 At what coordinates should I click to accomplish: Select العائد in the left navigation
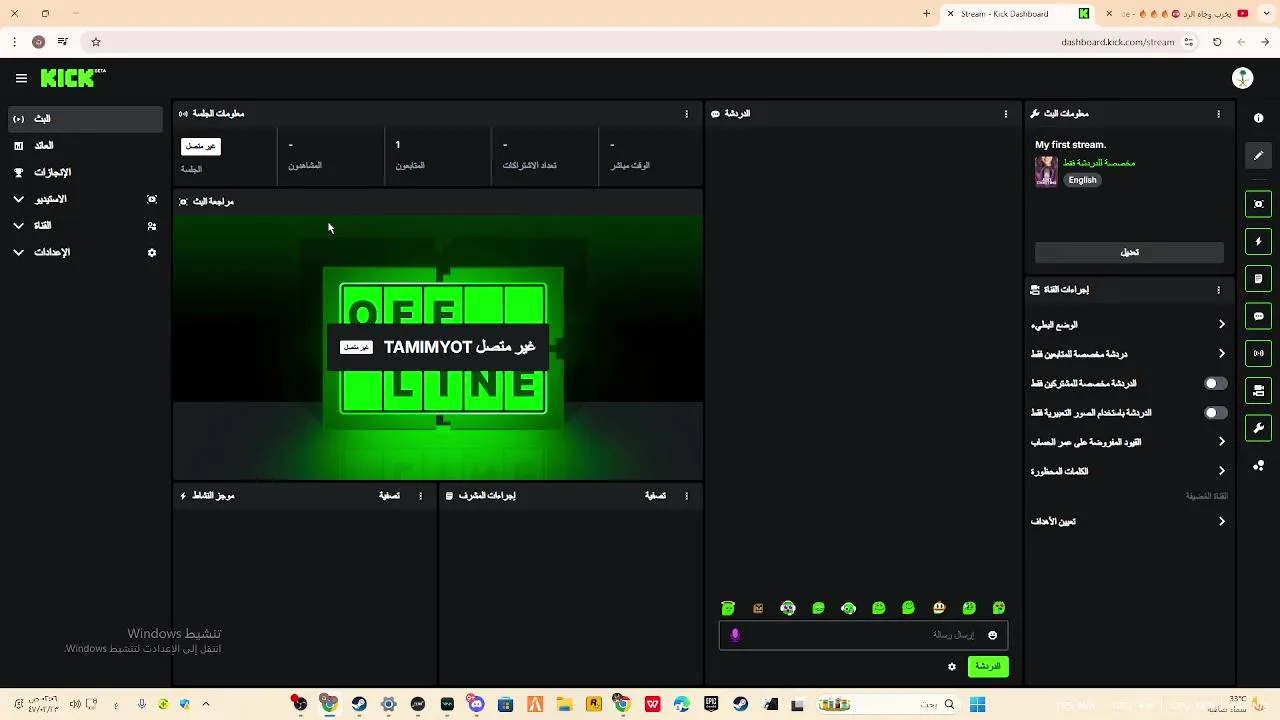pyautogui.click(x=85, y=146)
